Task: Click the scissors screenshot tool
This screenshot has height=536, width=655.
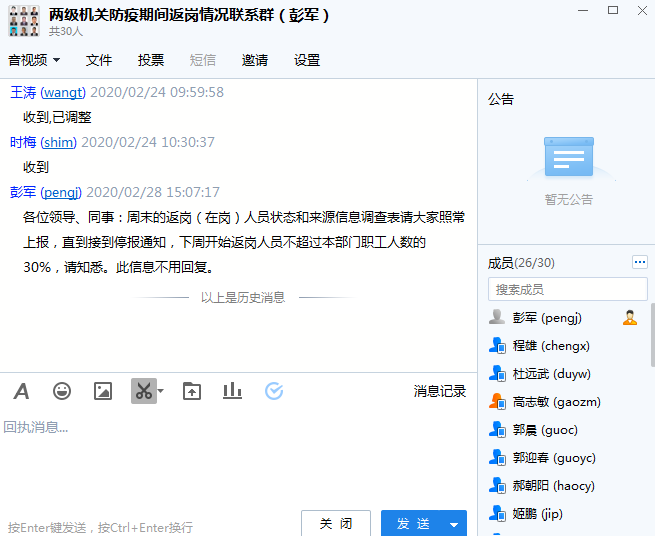Action: 142,391
